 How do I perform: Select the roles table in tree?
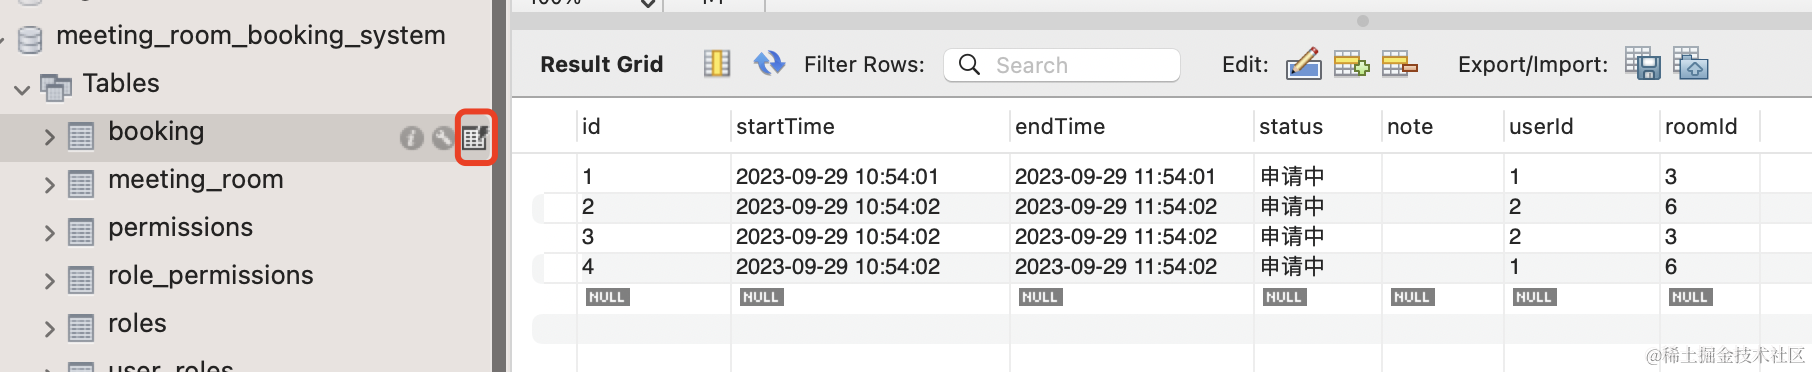[x=137, y=324]
